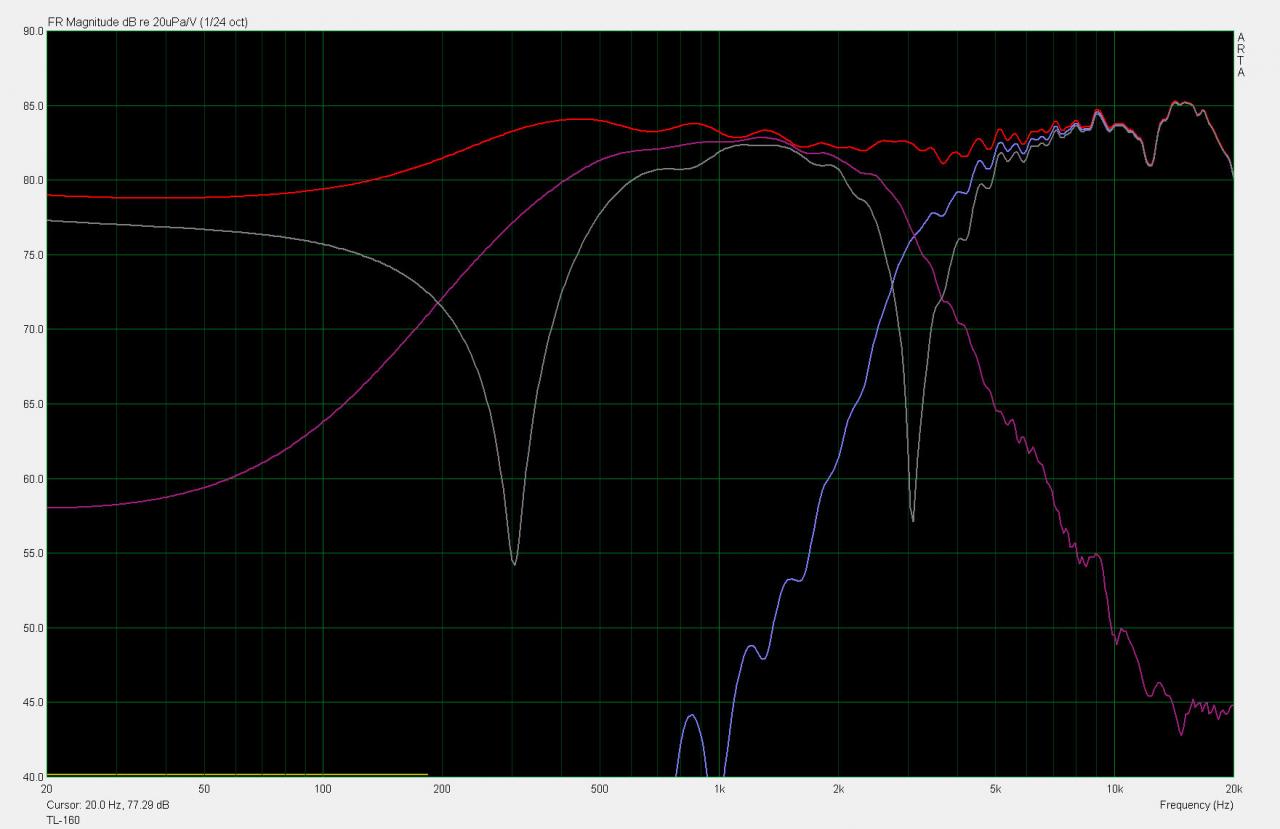Click the vertical ARTA label at top right
This screenshot has width=1280, height=829.
coord(1241,55)
